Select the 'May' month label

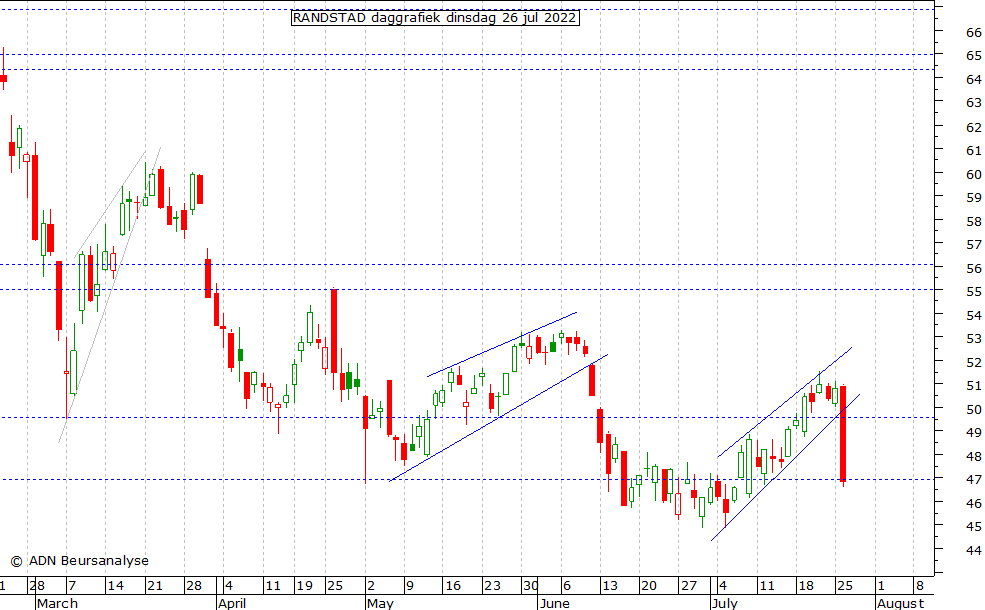[x=380, y=603]
